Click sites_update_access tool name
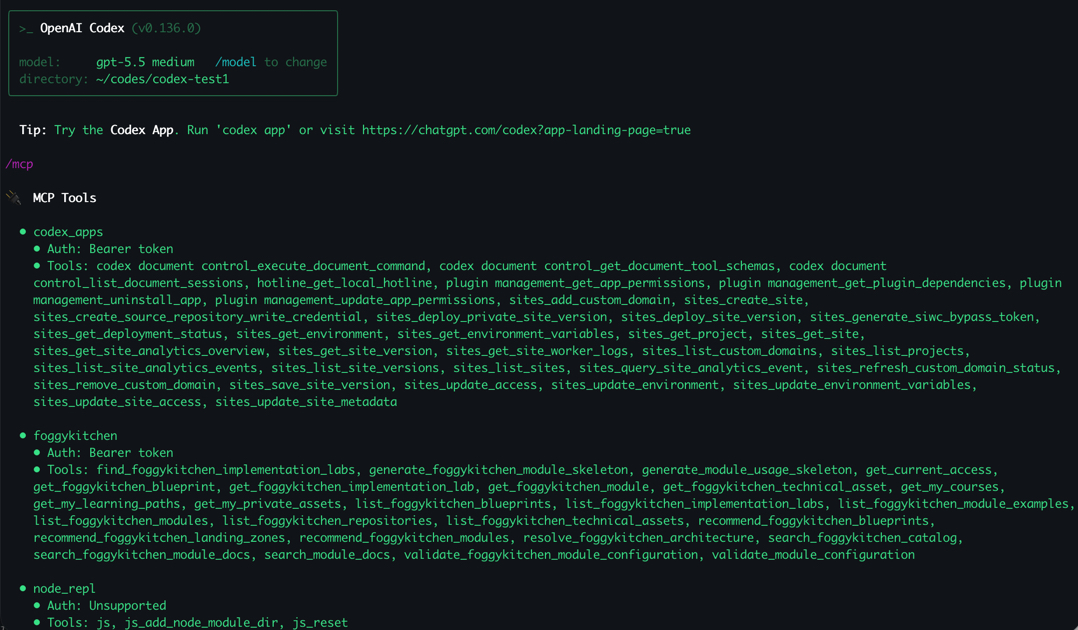The width and height of the screenshot is (1078, 630). pos(470,384)
